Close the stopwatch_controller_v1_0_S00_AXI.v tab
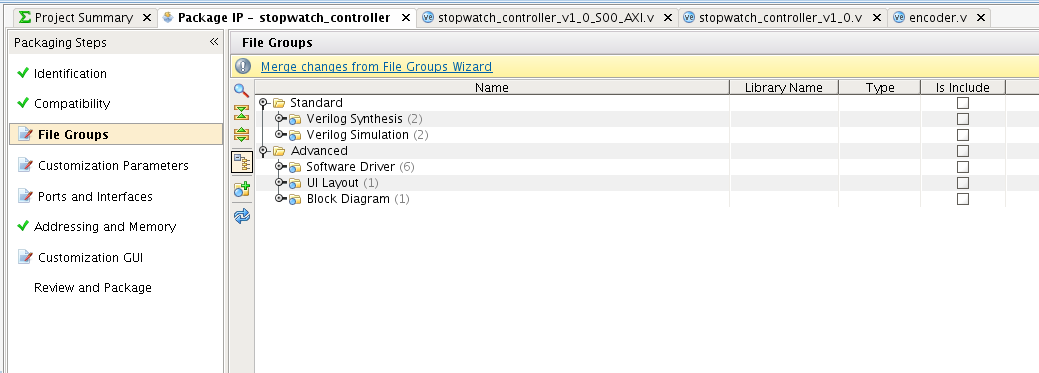1039x373 pixels. (667, 18)
